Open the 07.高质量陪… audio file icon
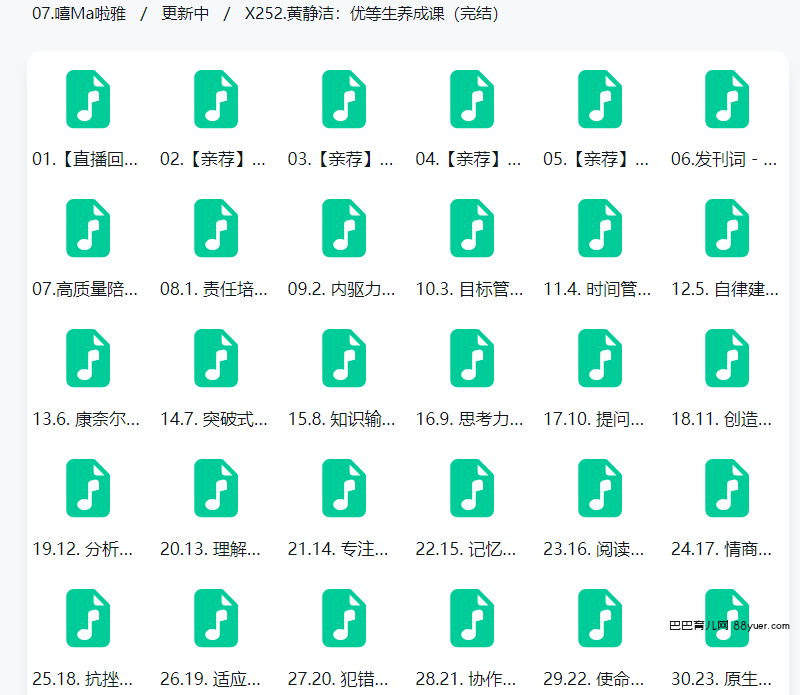Viewport: 800px width, 695px height. pos(88,228)
